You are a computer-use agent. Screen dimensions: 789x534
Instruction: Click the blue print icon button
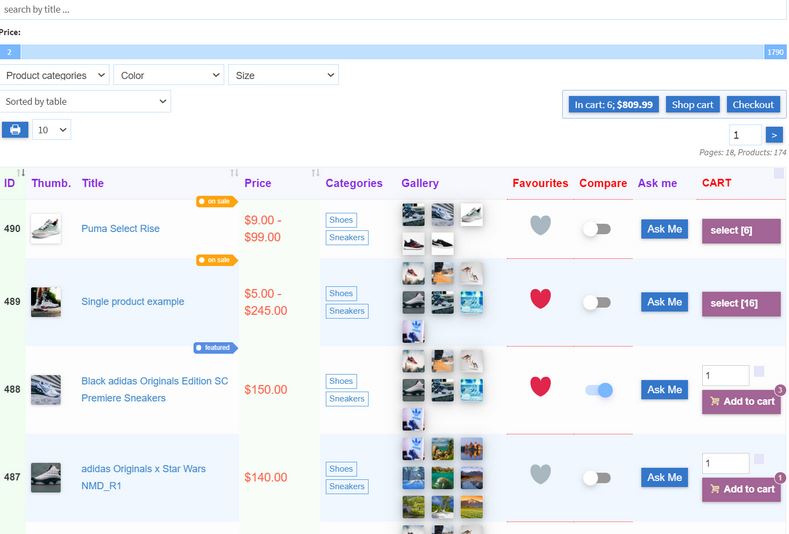15,130
